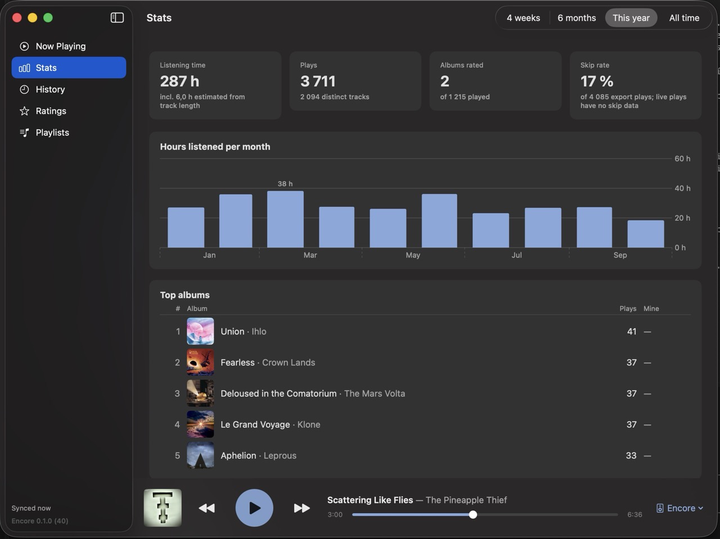720x539 pixels.
Task: Click the Aphelion album cover thumbnail
Action: (200, 455)
